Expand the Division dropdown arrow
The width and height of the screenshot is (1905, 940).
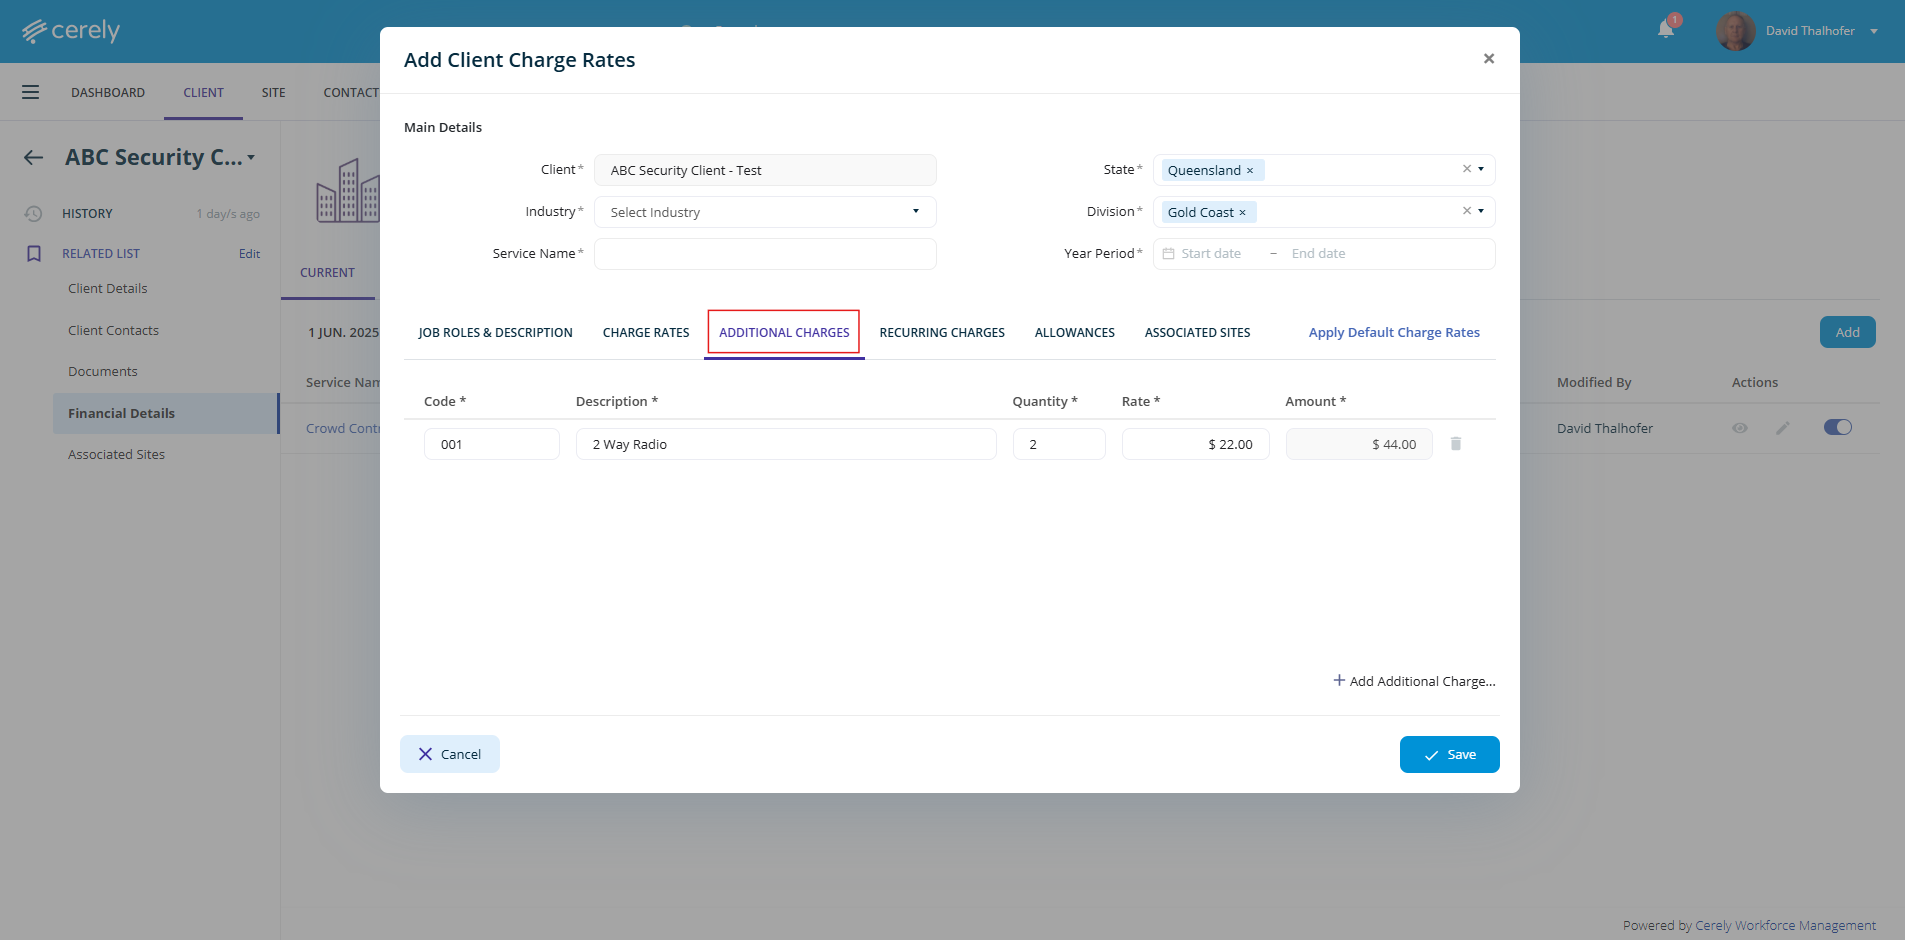point(1481,211)
